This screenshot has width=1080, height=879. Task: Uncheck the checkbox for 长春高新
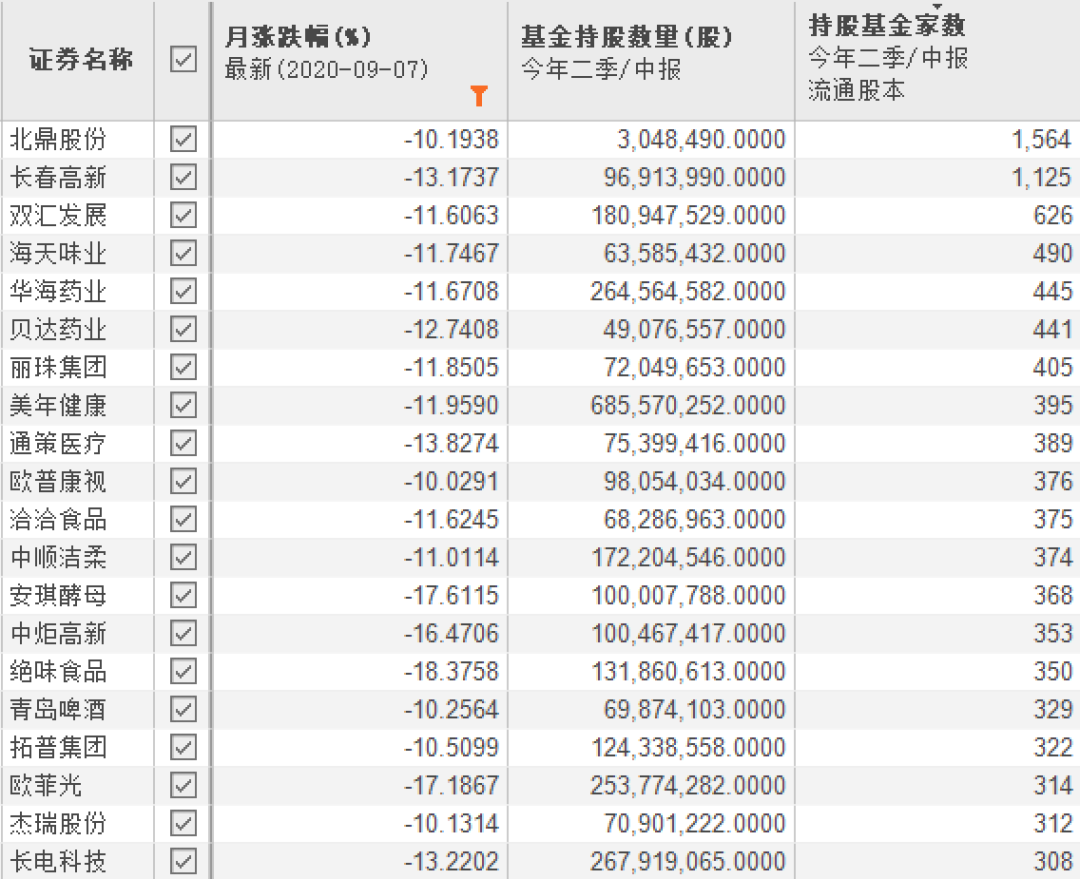[183, 177]
